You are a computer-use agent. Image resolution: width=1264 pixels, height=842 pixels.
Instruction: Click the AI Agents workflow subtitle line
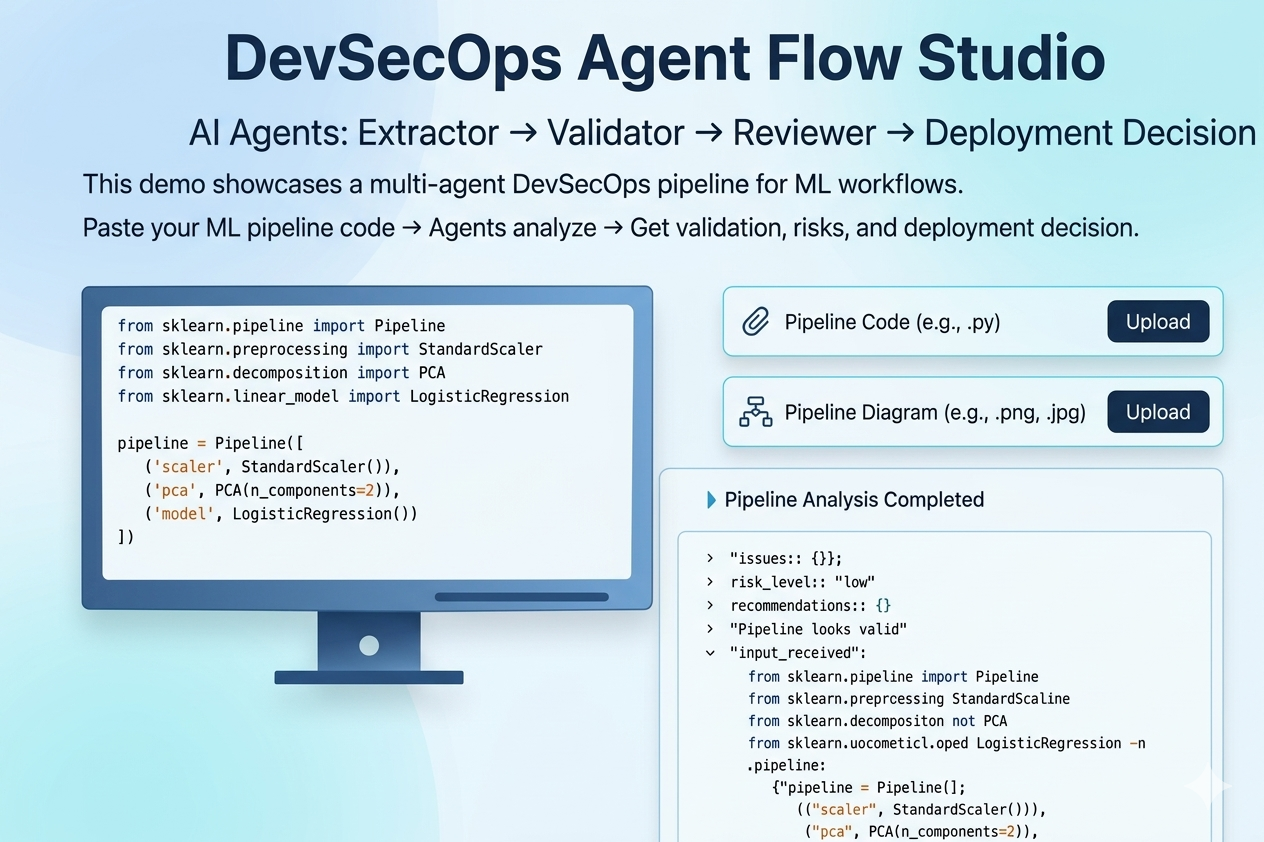click(723, 133)
